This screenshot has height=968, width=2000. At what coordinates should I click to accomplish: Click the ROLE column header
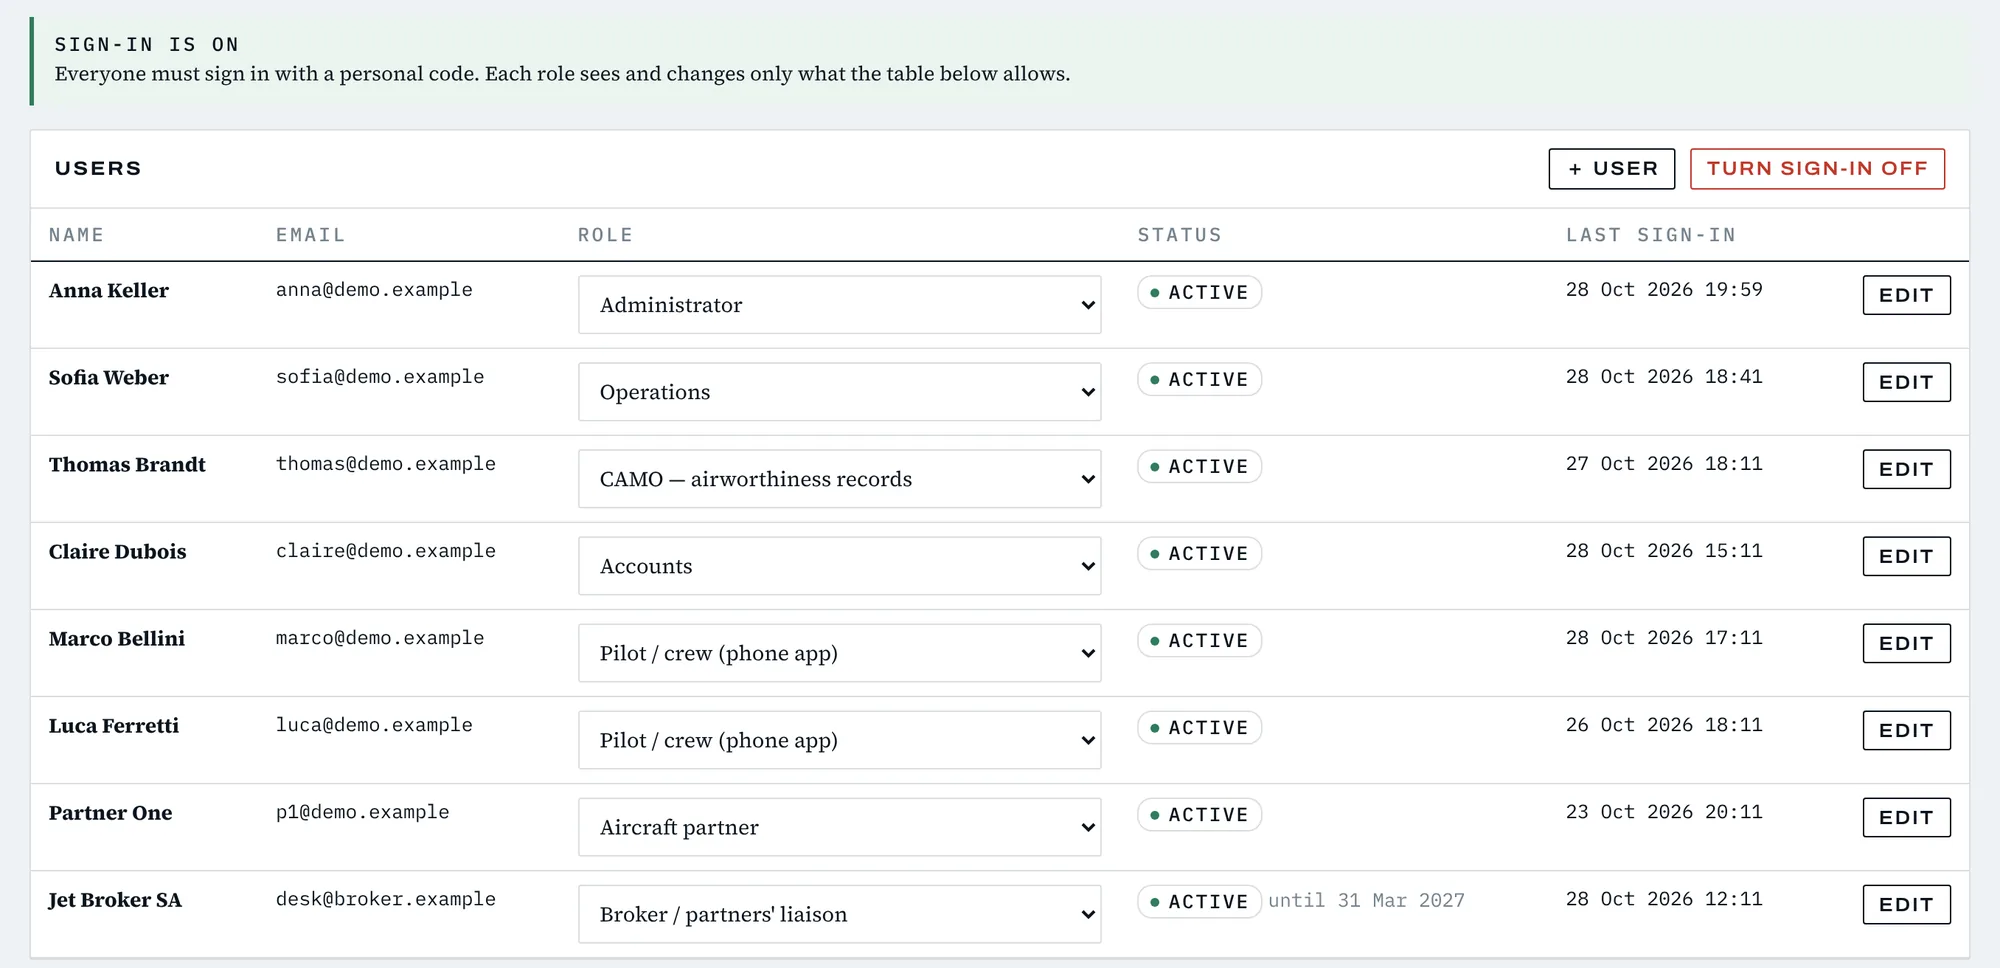[x=605, y=235]
